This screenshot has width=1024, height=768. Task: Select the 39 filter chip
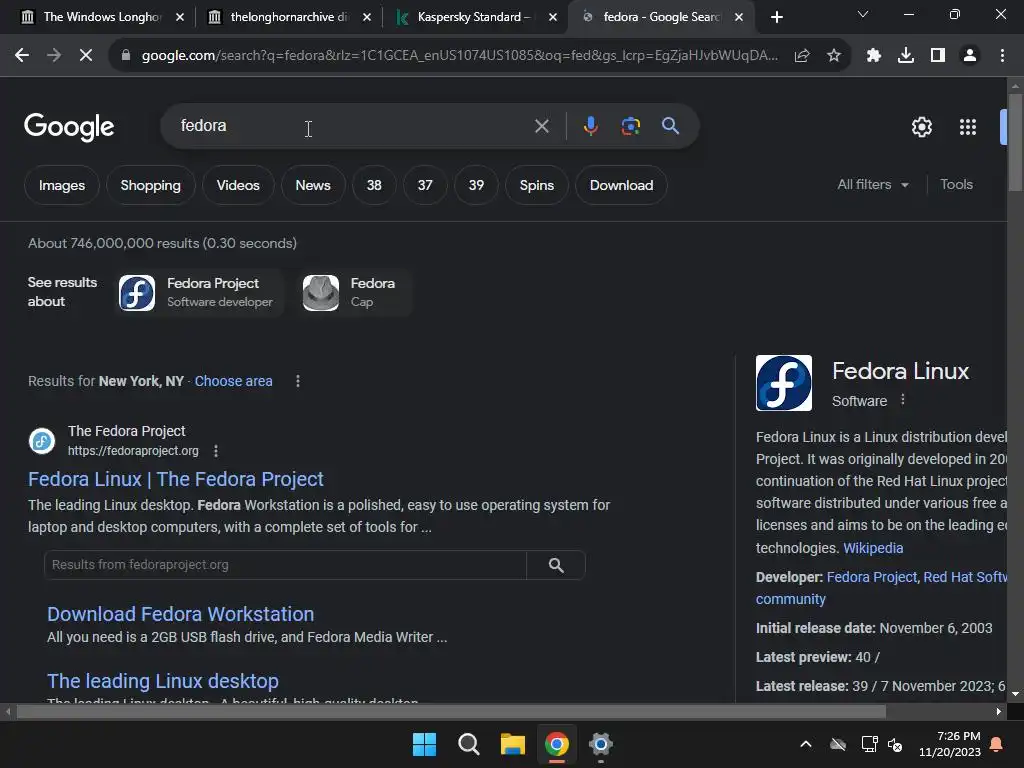click(x=476, y=185)
